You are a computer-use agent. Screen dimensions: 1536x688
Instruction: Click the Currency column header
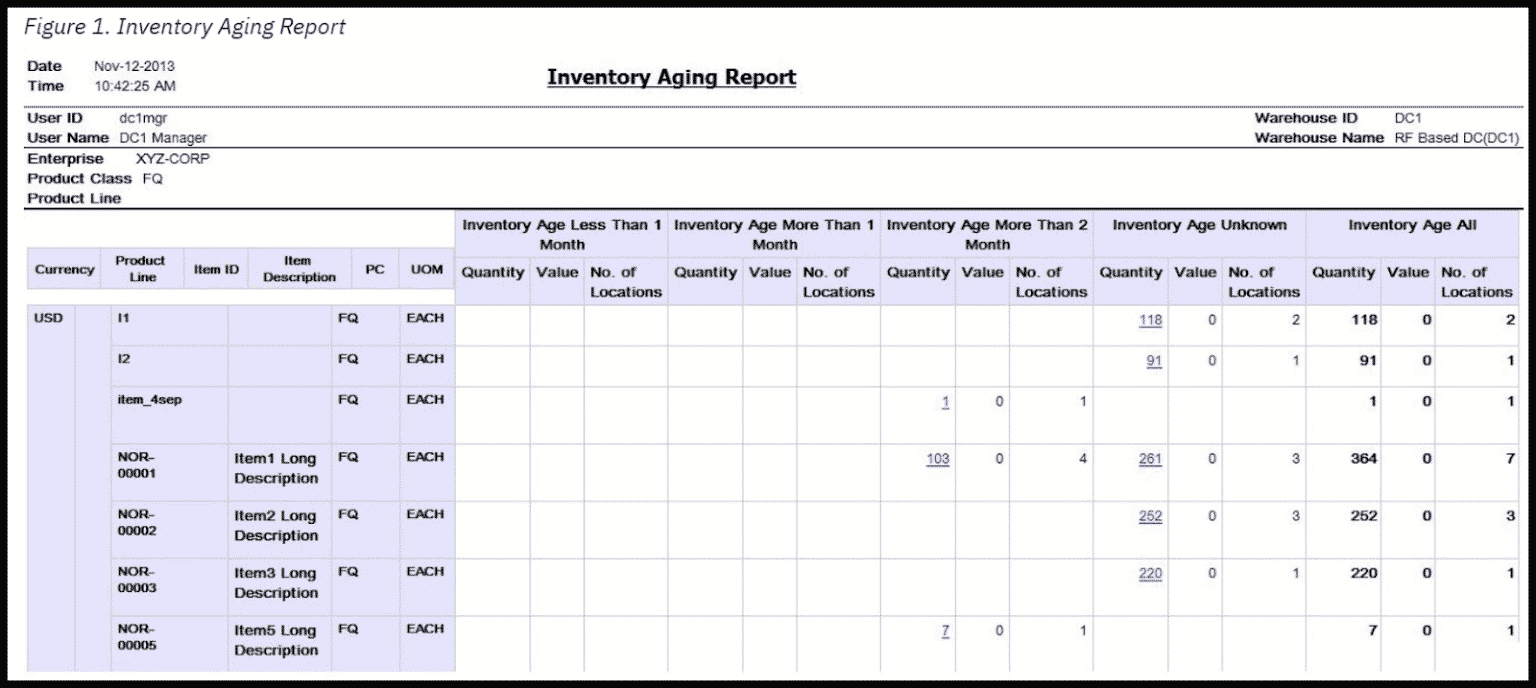point(64,268)
